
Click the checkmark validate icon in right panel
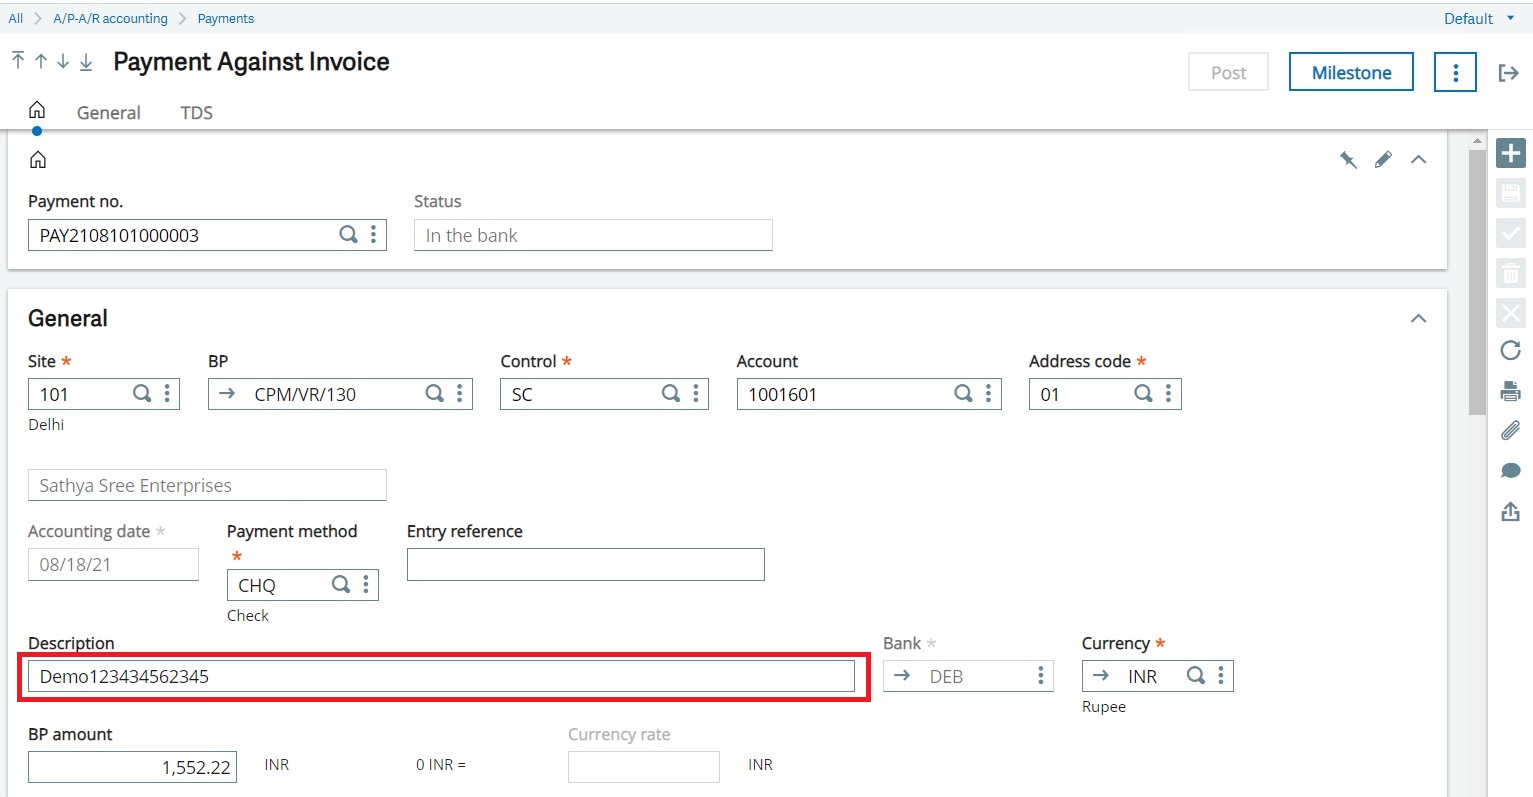[1511, 233]
